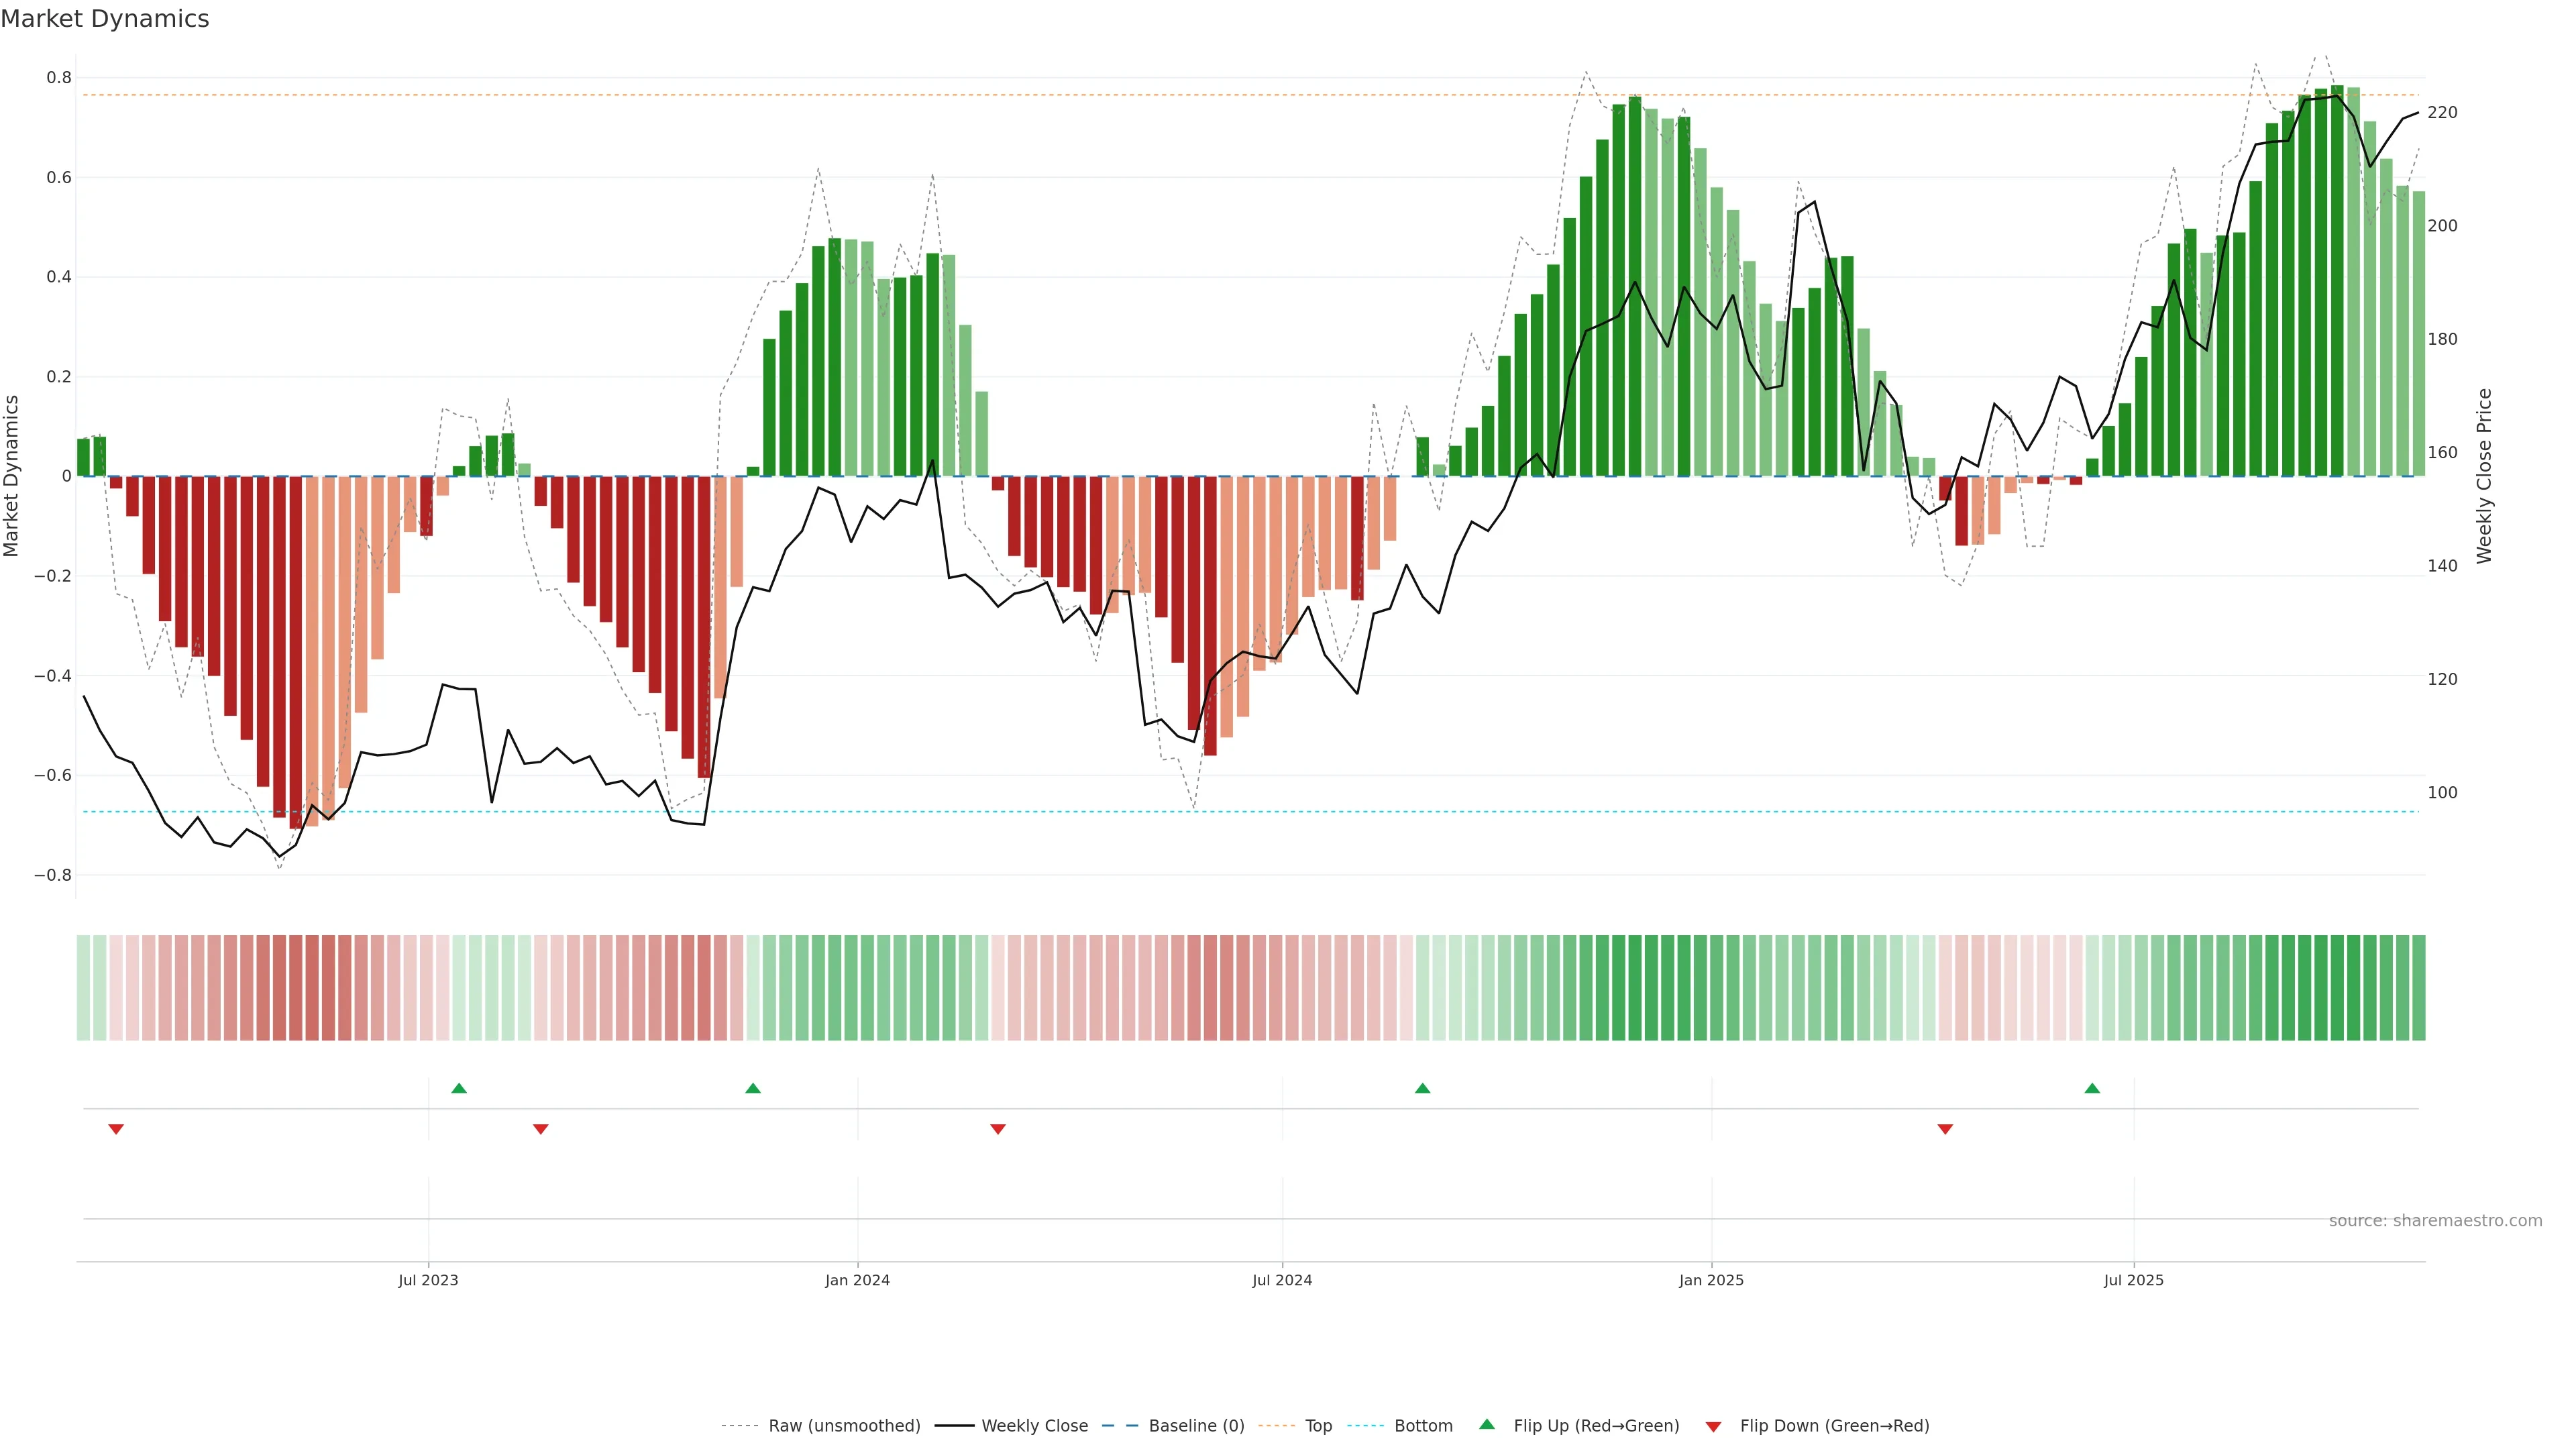Click the source: sharemaestro.com text
Viewport: 2576px width, 1449px height.
[2435, 1221]
